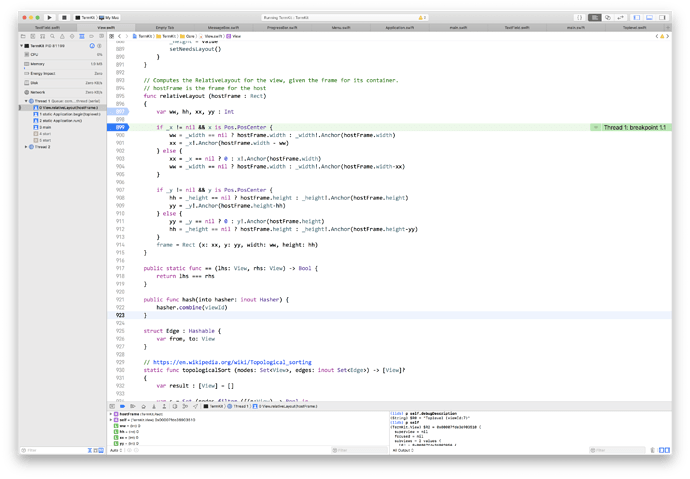Open the Breakpoint navigator
Viewport: 690px width, 479px height.
(x=92, y=37)
